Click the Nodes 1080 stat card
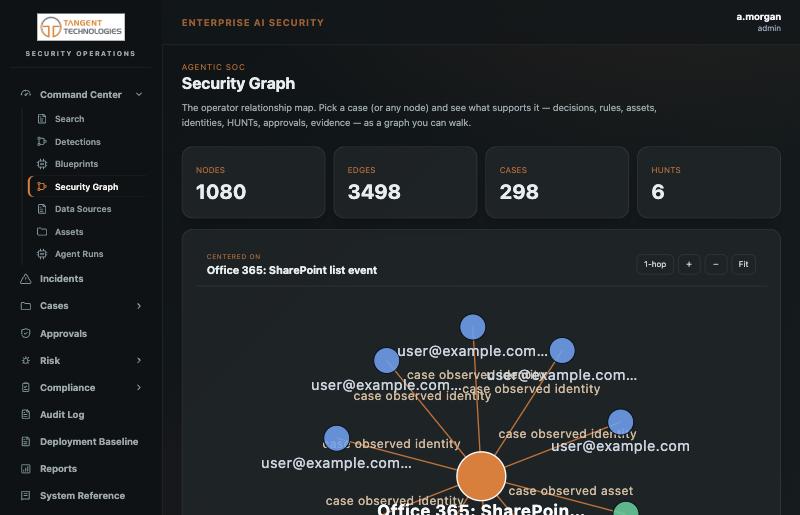 click(x=253, y=182)
